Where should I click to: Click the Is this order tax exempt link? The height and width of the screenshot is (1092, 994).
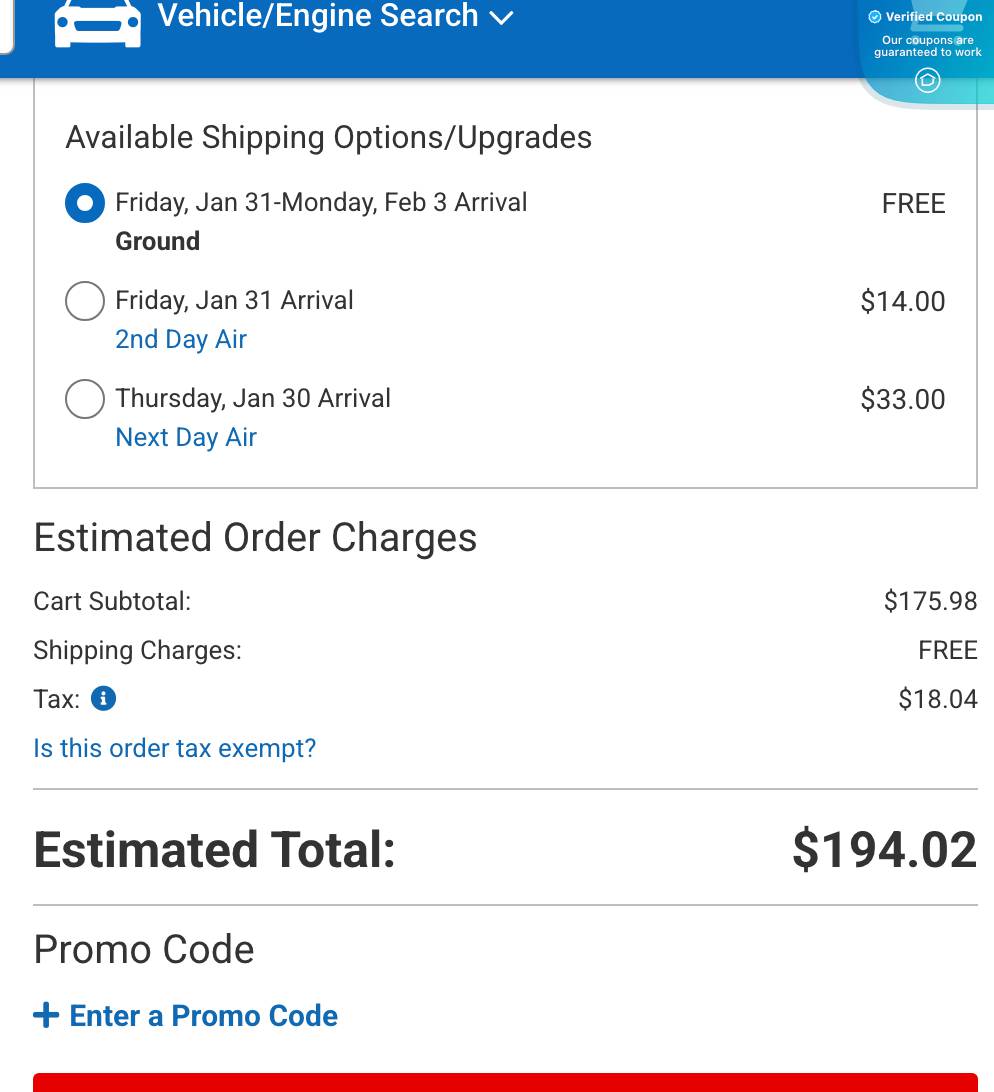[174, 748]
